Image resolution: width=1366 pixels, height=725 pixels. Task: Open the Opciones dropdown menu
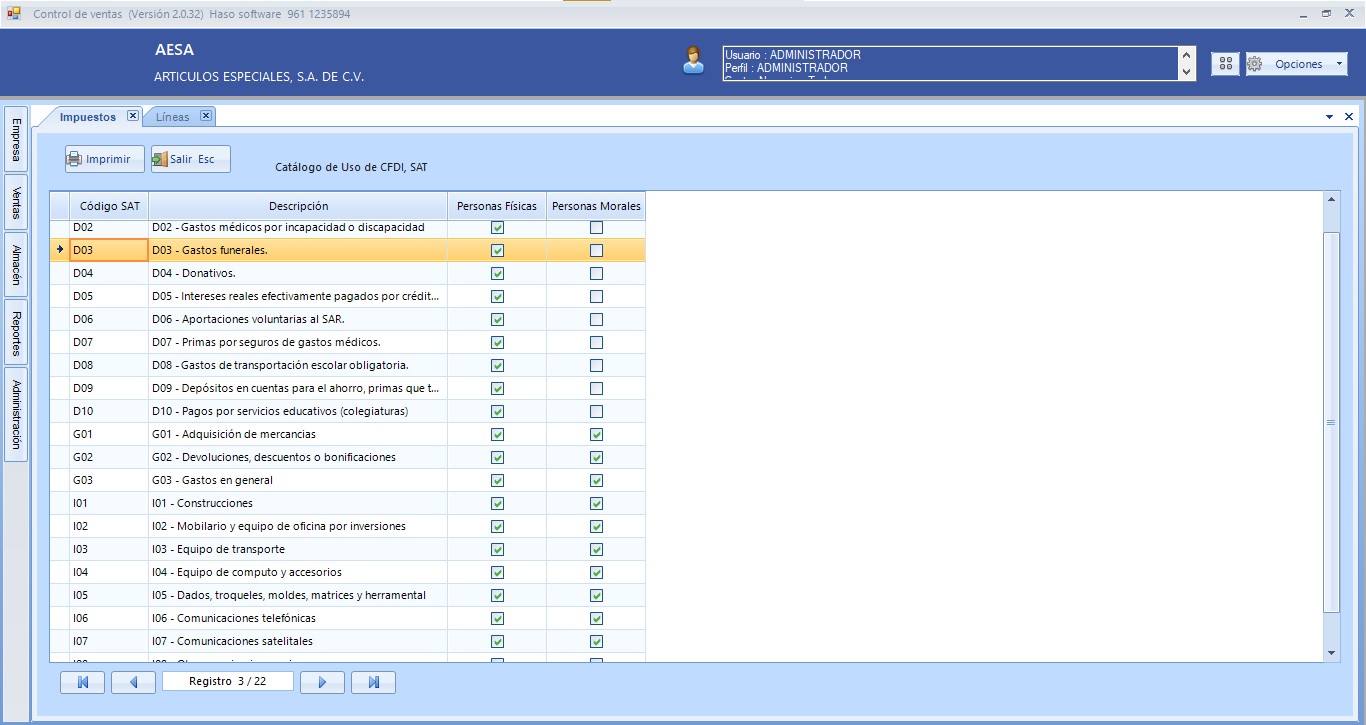click(1297, 63)
